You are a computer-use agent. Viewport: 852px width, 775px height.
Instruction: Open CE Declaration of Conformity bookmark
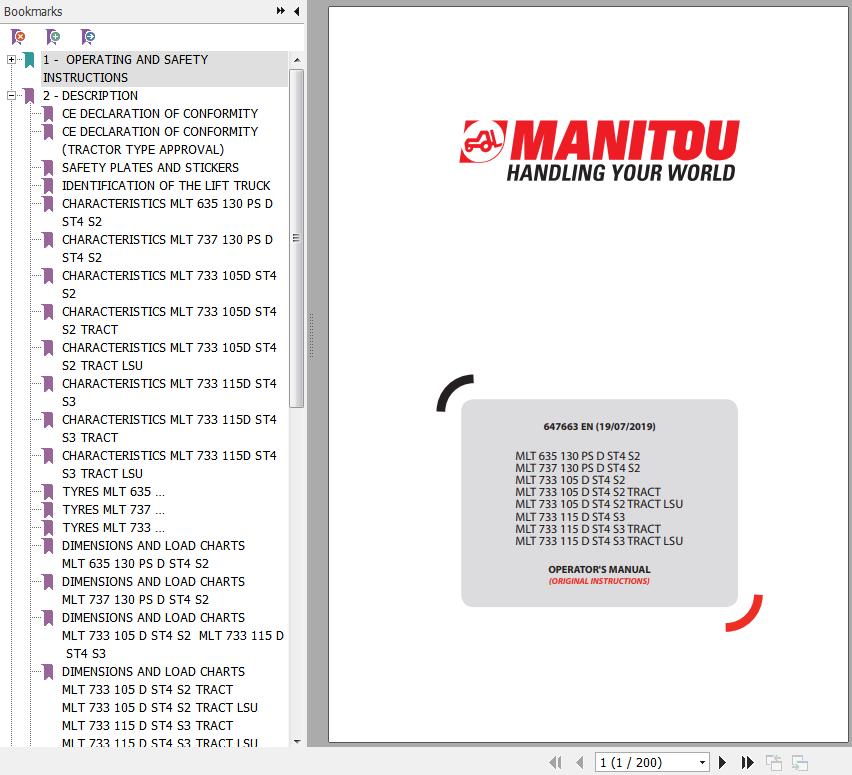point(160,114)
